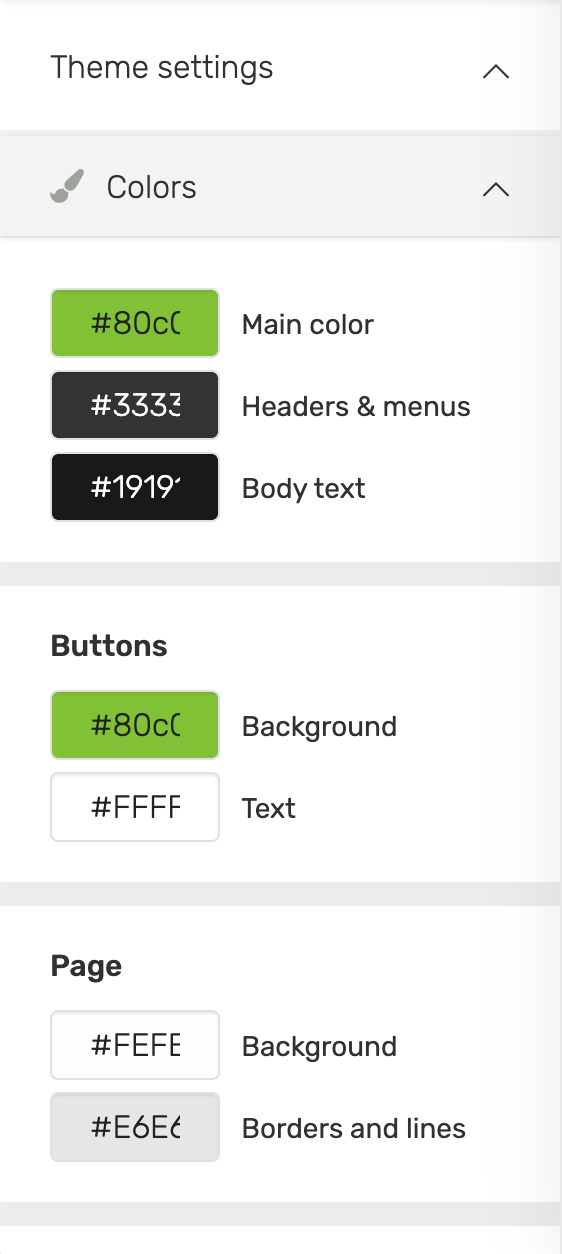Open the Body text color swatch
Image resolution: width=562 pixels, height=1254 pixels.
(x=135, y=488)
